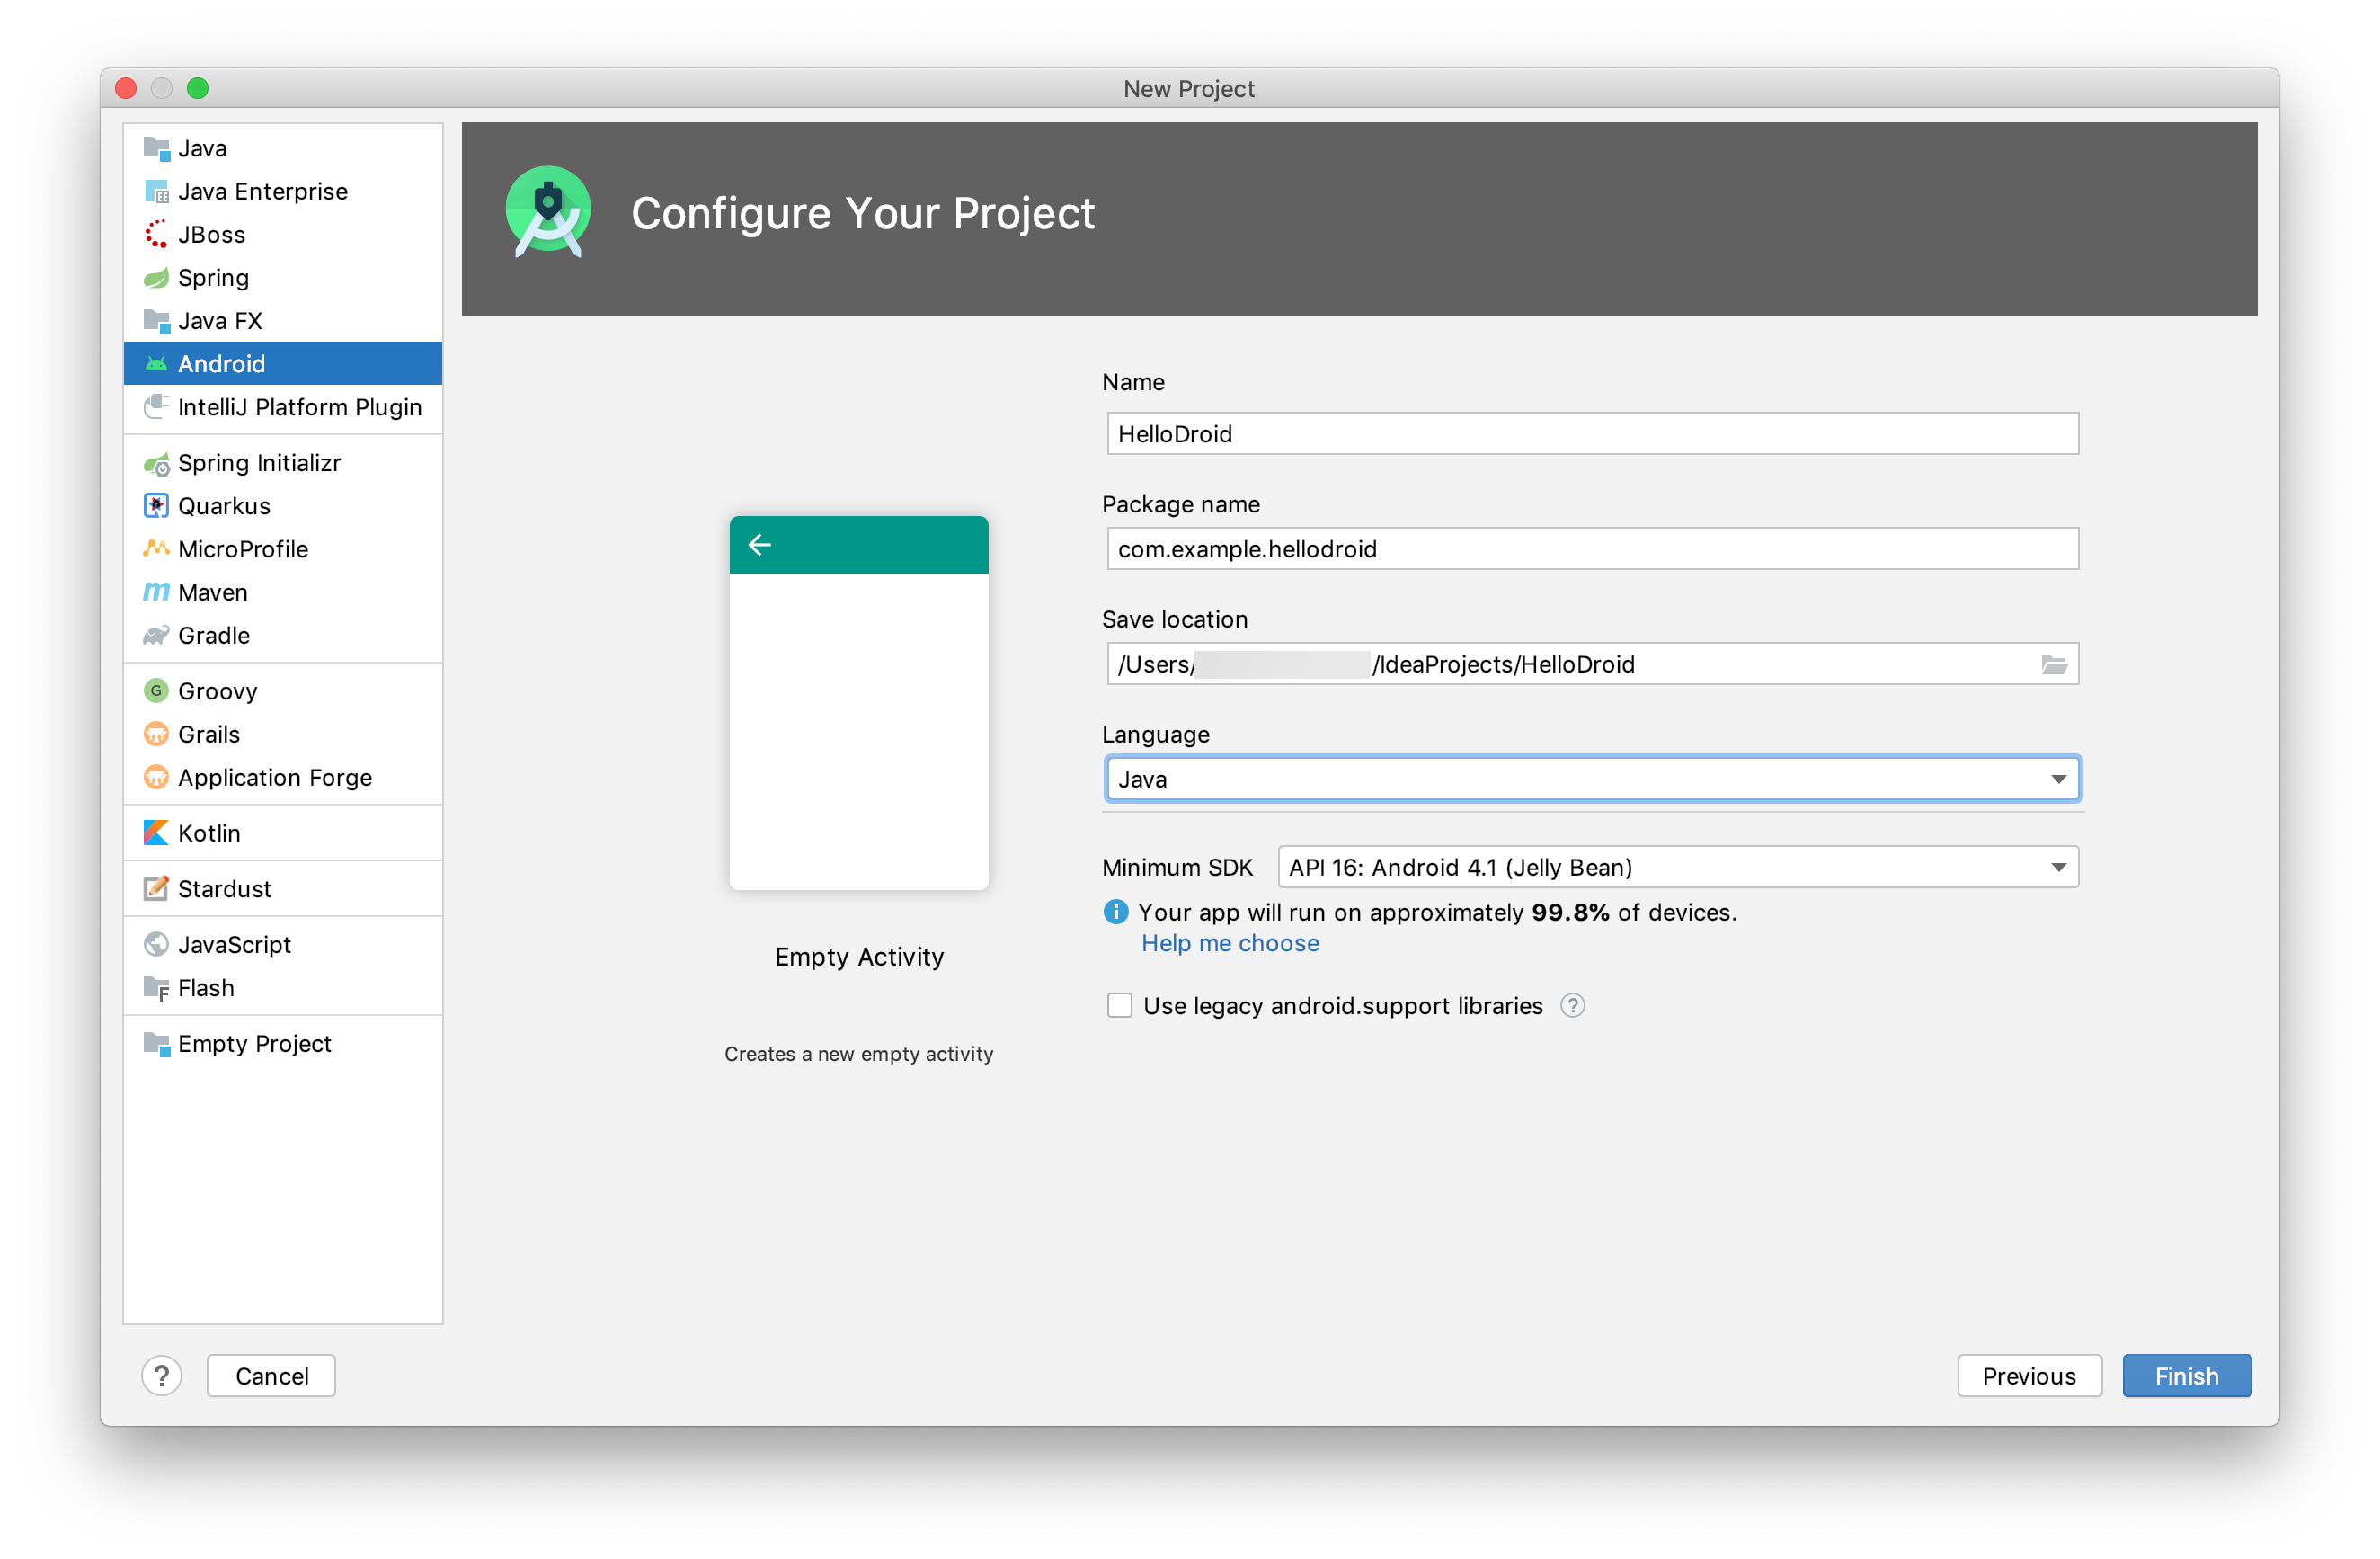Select the JavaScript globe icon

(x=156, y=945)
